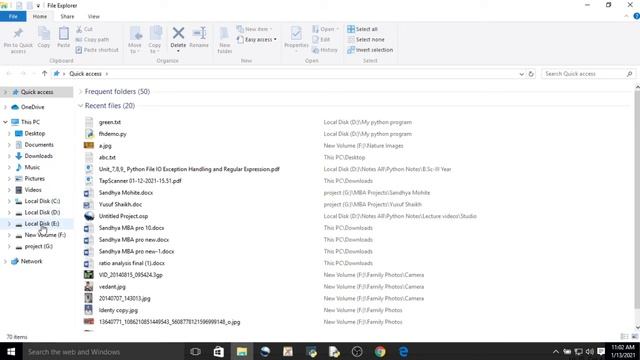Open the Help question mark icon

(636, 16)
